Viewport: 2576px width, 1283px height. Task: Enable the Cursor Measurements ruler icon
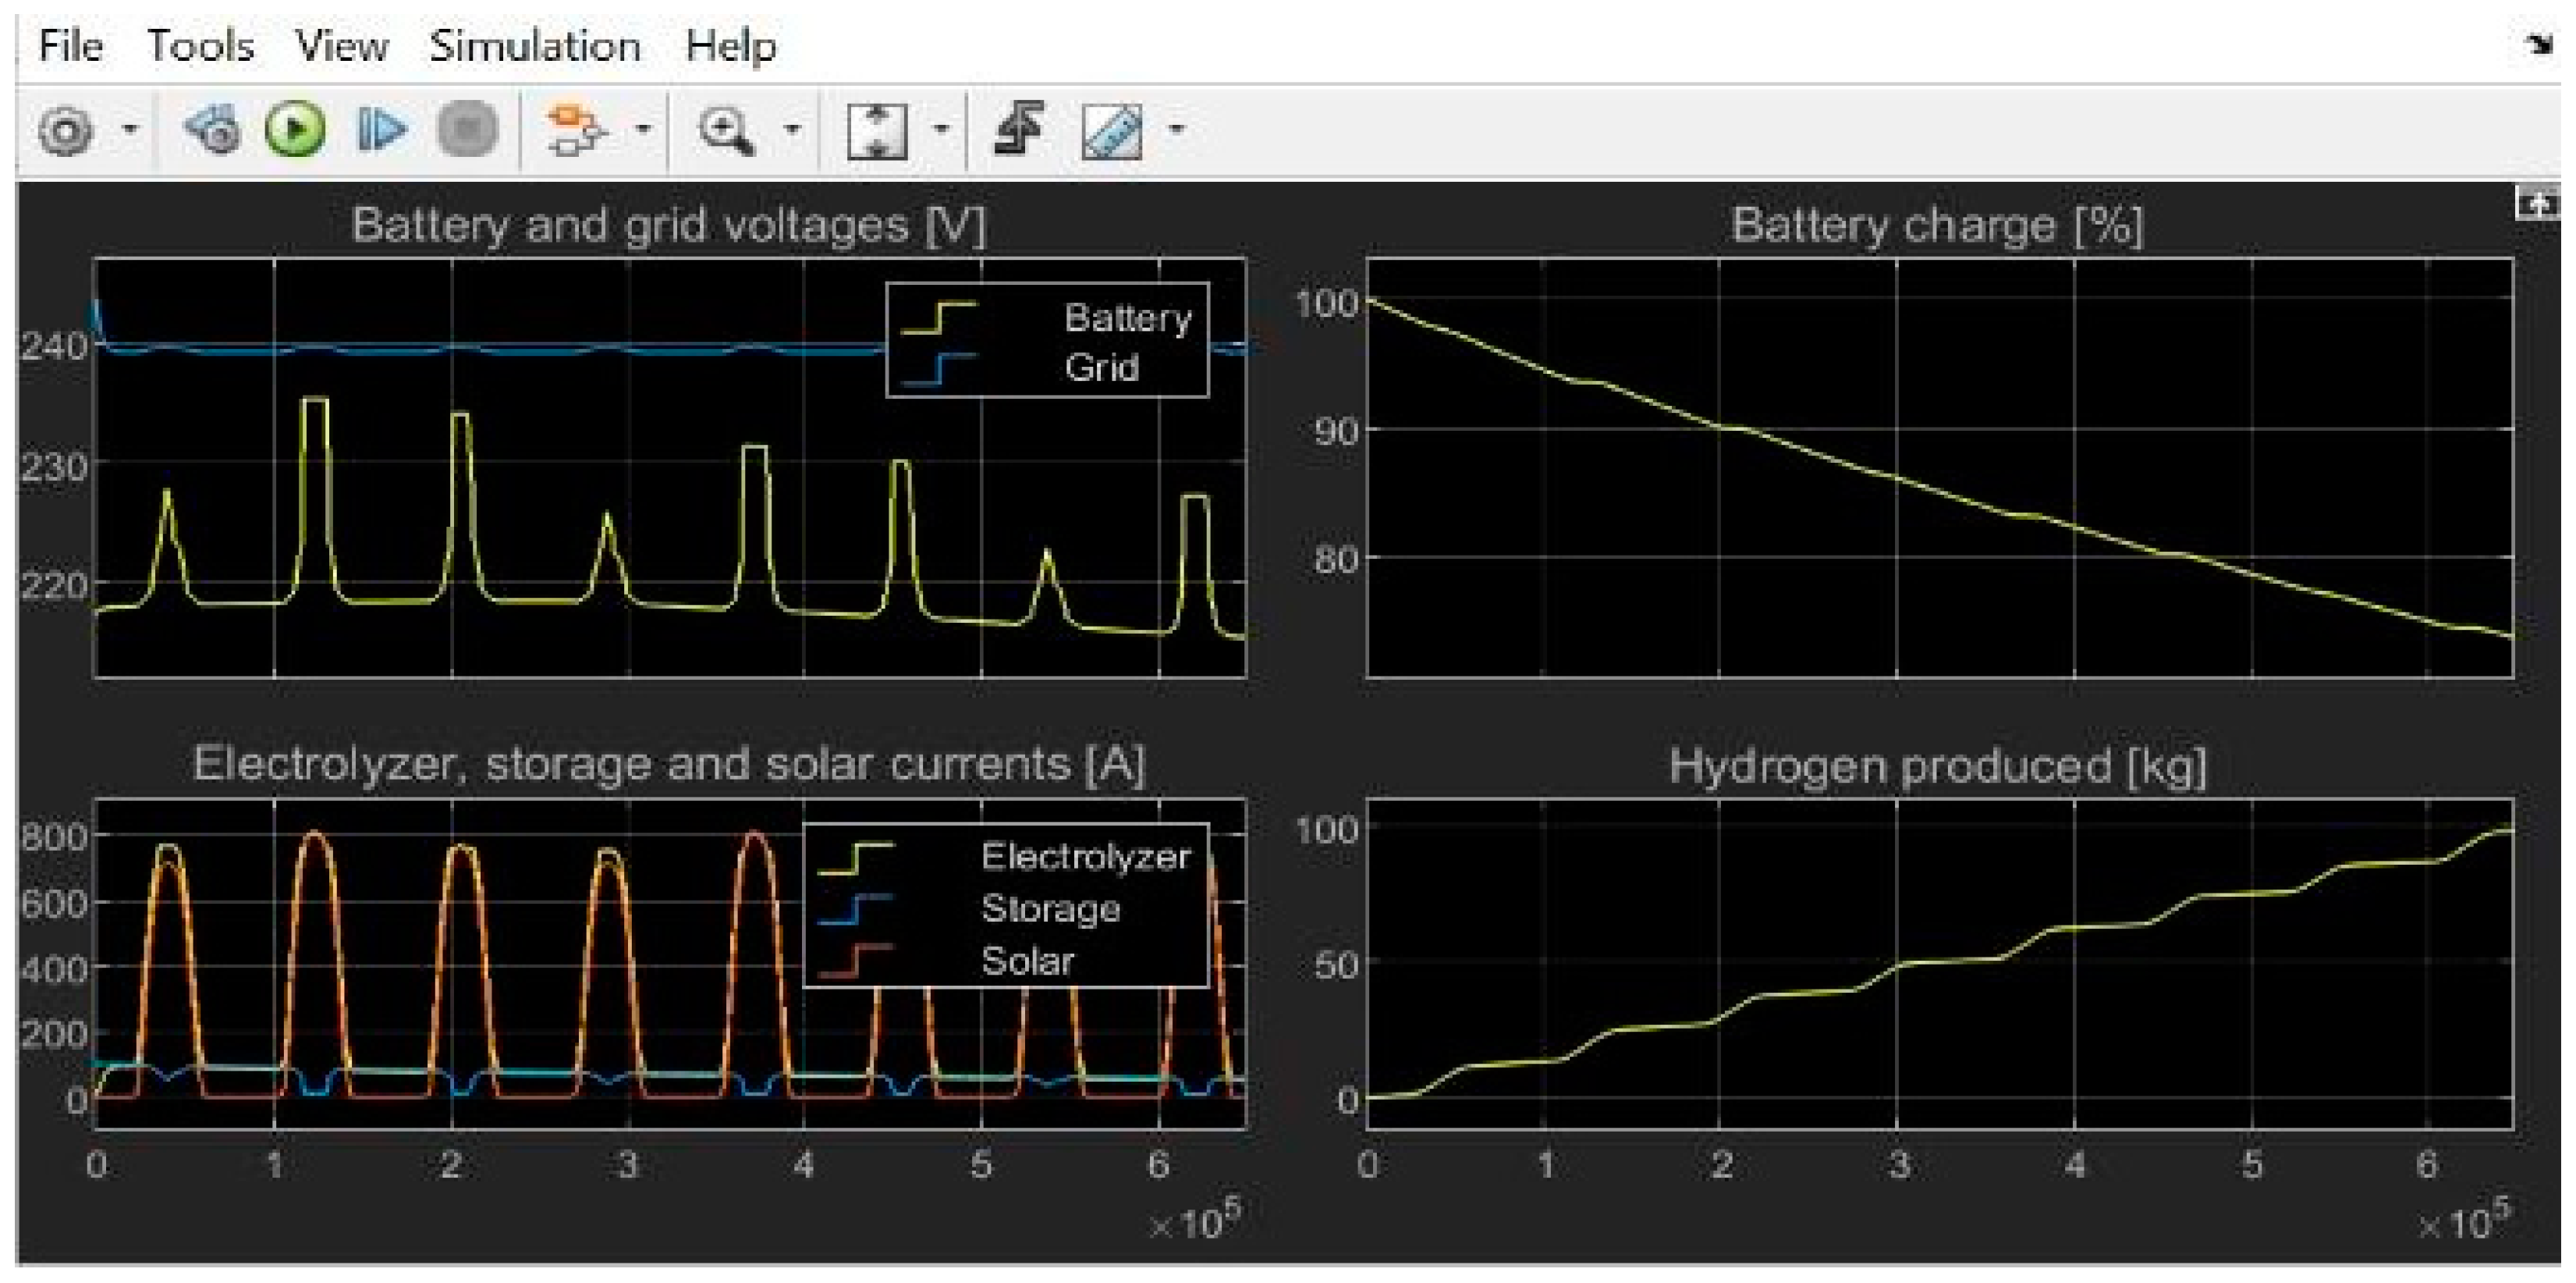click(x=1111, y=130)
